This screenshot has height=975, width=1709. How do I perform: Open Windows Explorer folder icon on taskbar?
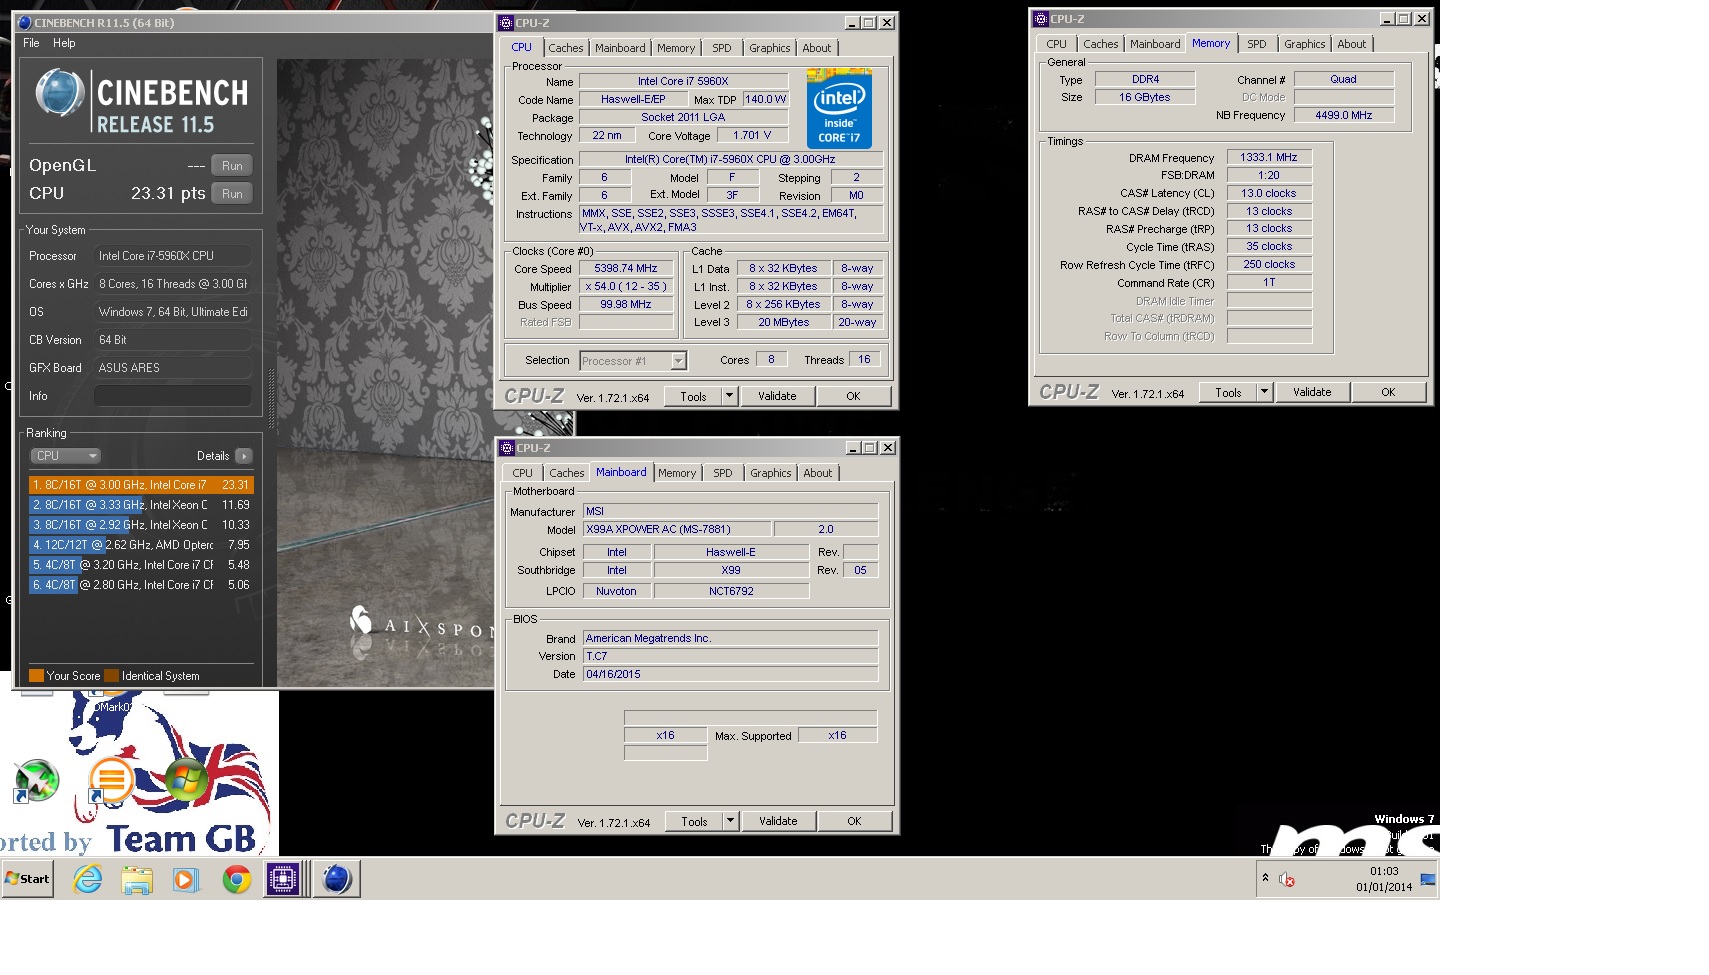pyautogui.click(x=137, y=879)
